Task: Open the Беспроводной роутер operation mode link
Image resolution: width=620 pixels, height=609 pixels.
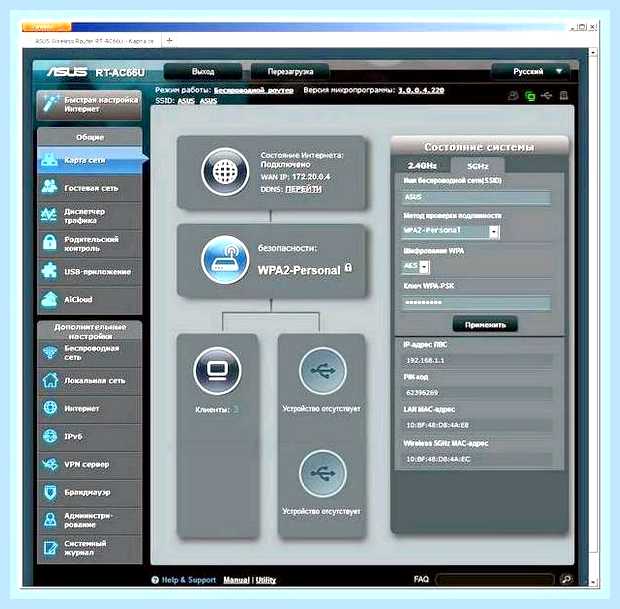Action: click(253, 90)
